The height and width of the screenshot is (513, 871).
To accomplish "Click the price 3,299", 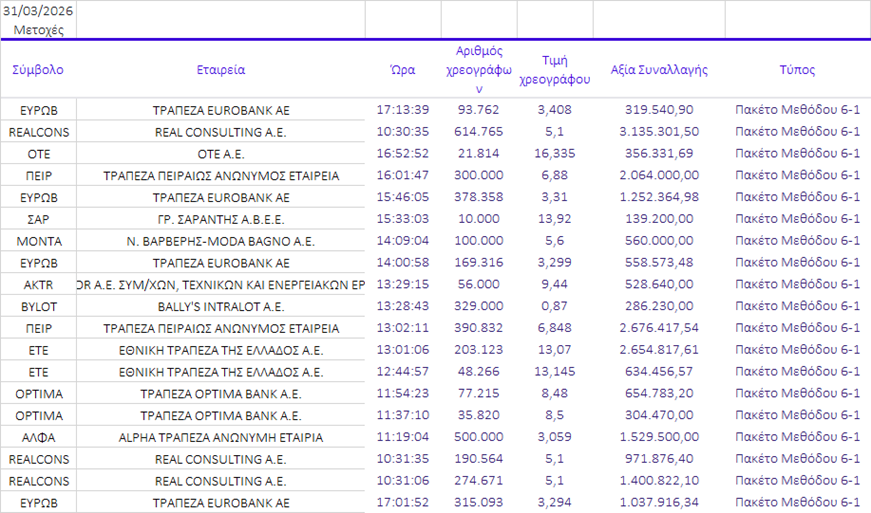I will [554, 263].
